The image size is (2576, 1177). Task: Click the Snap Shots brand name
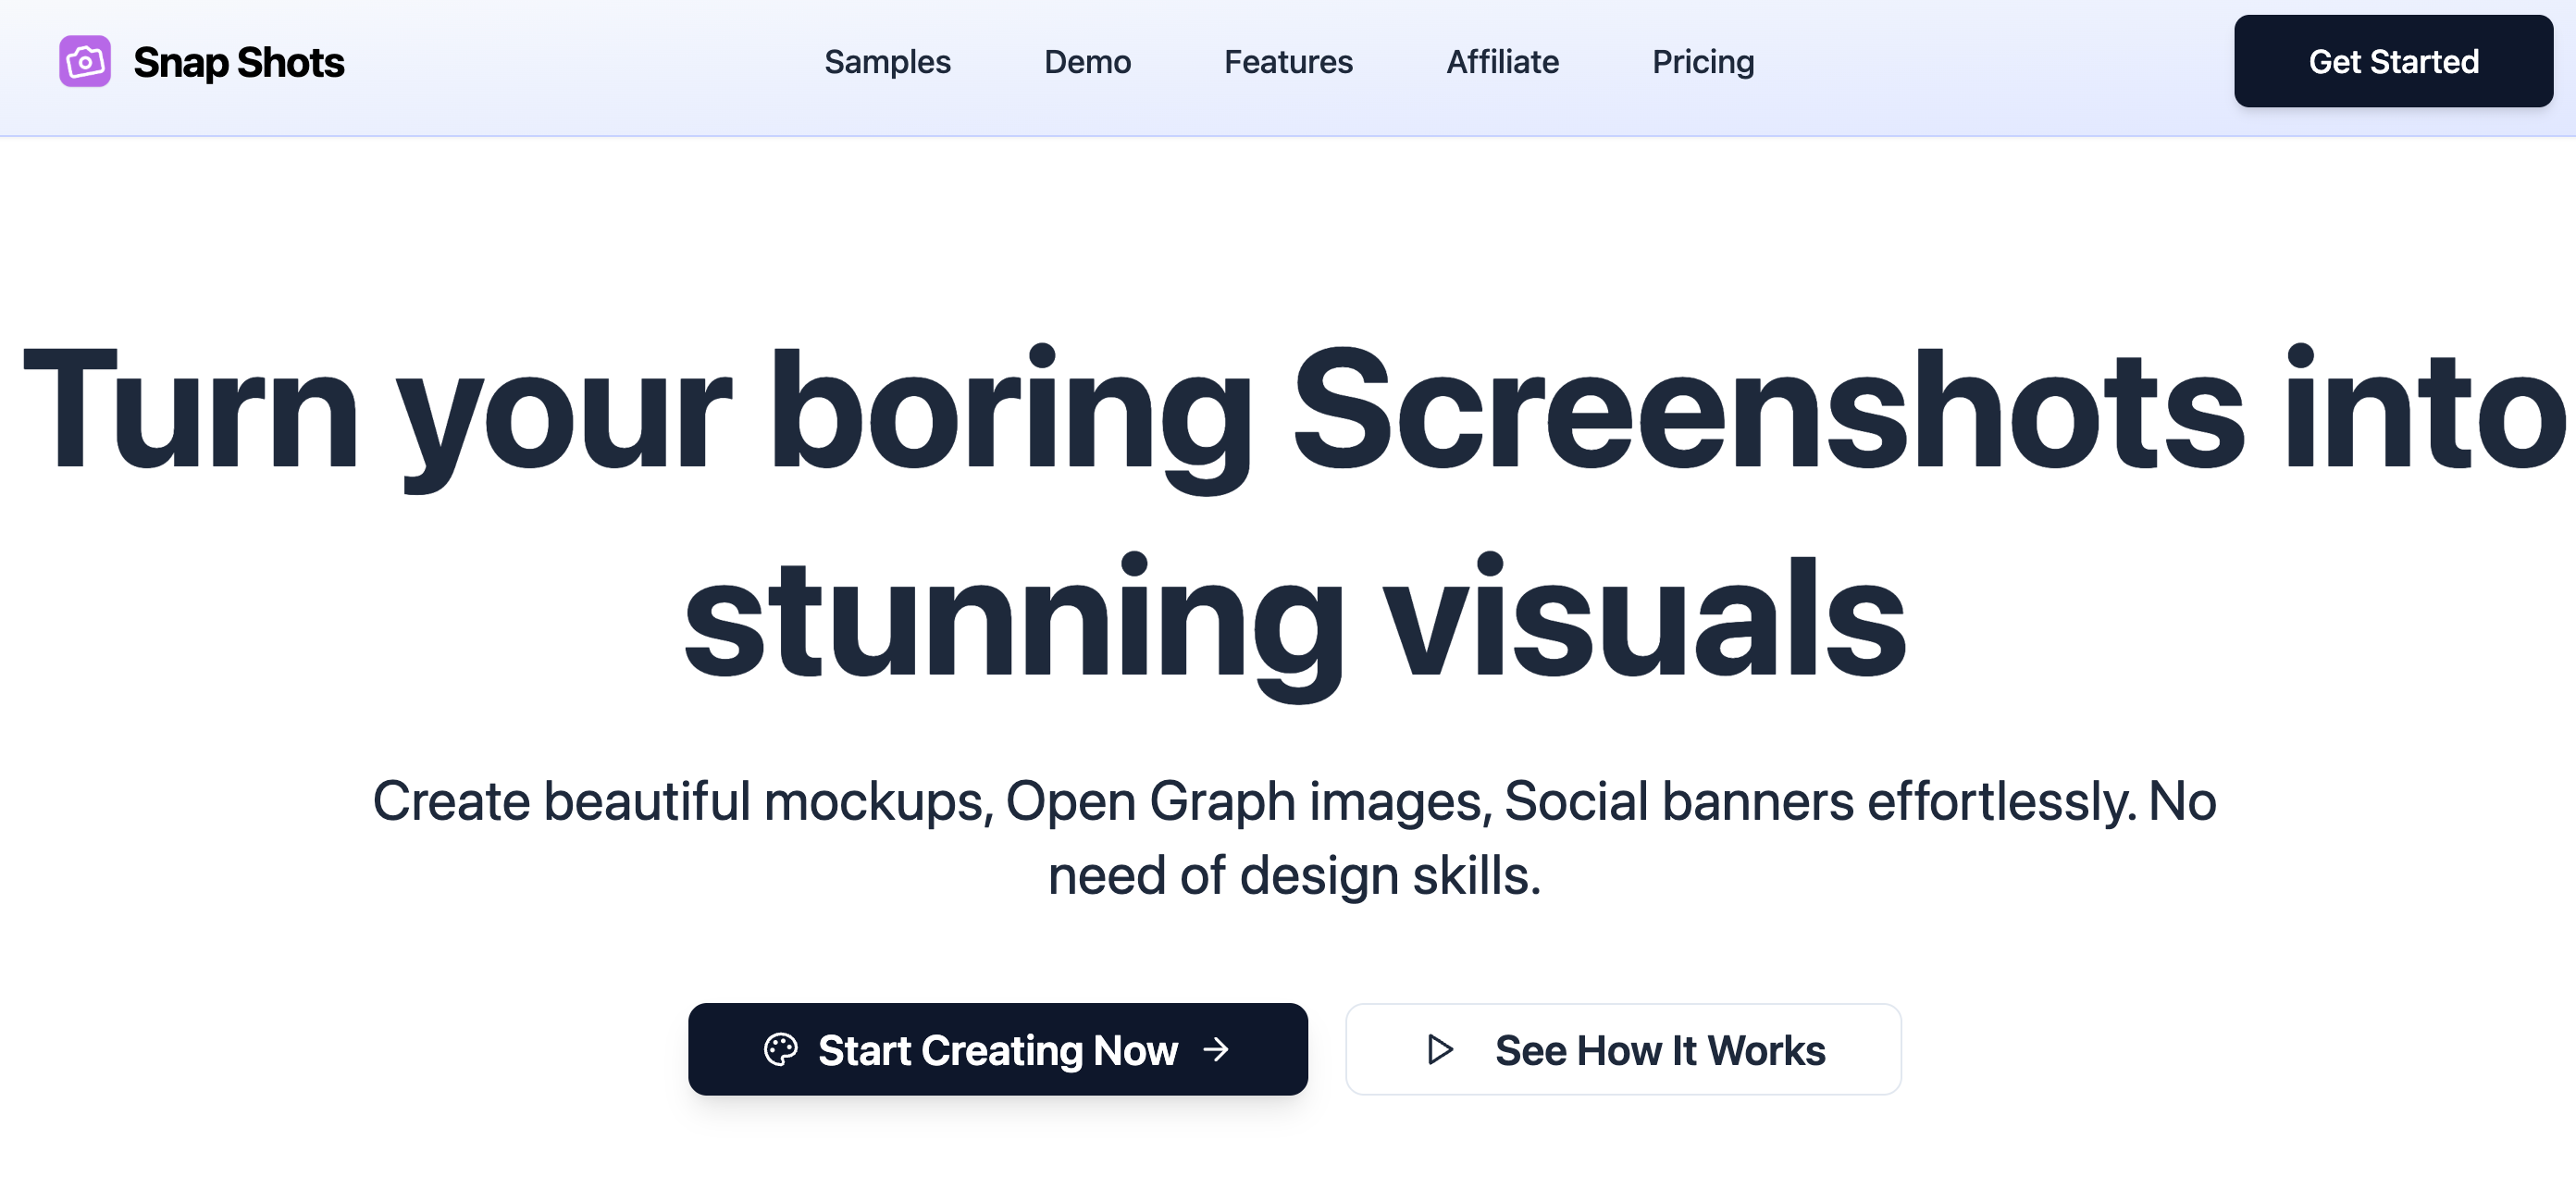pos(238,62)
